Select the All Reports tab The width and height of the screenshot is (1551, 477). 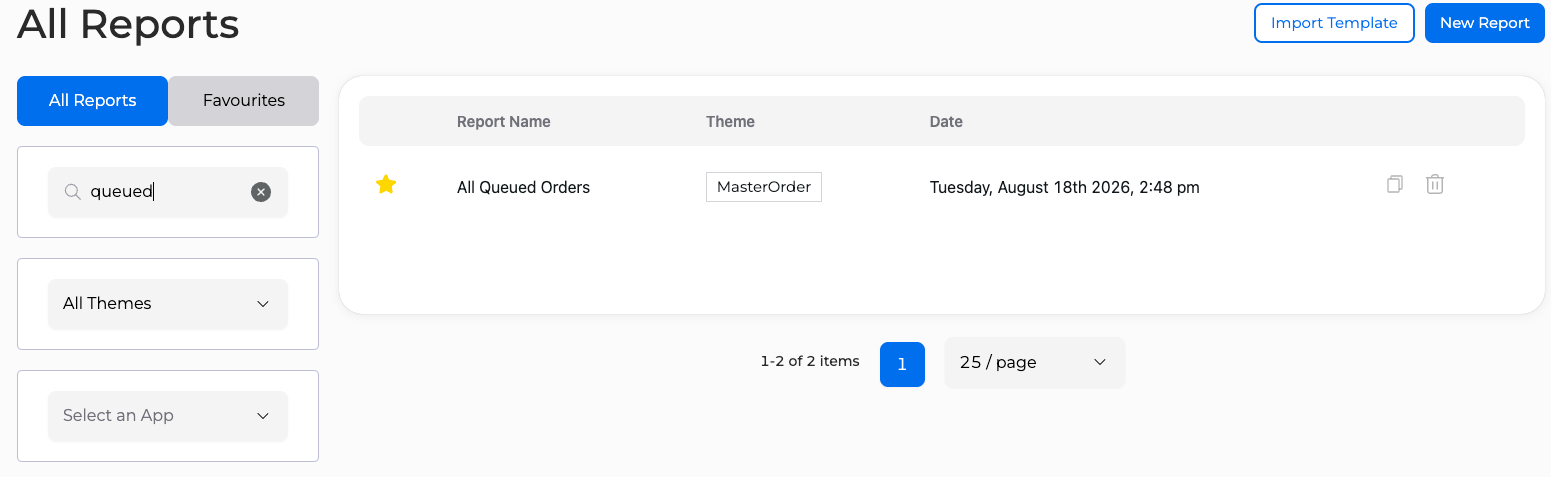[93, 101]
